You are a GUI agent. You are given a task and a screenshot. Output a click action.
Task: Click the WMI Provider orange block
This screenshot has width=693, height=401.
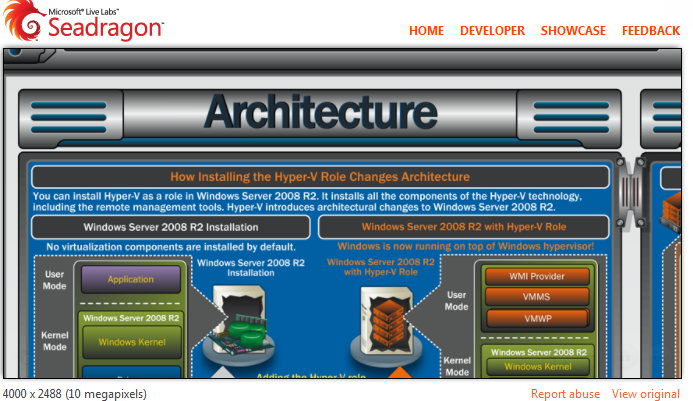[537, 276]
